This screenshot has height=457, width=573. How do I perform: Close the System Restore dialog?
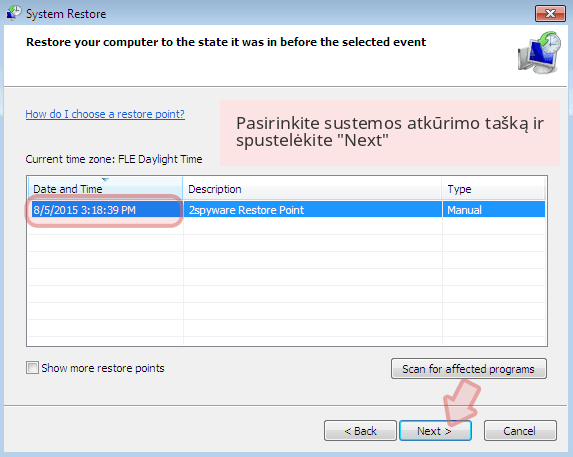pos(550,14)
